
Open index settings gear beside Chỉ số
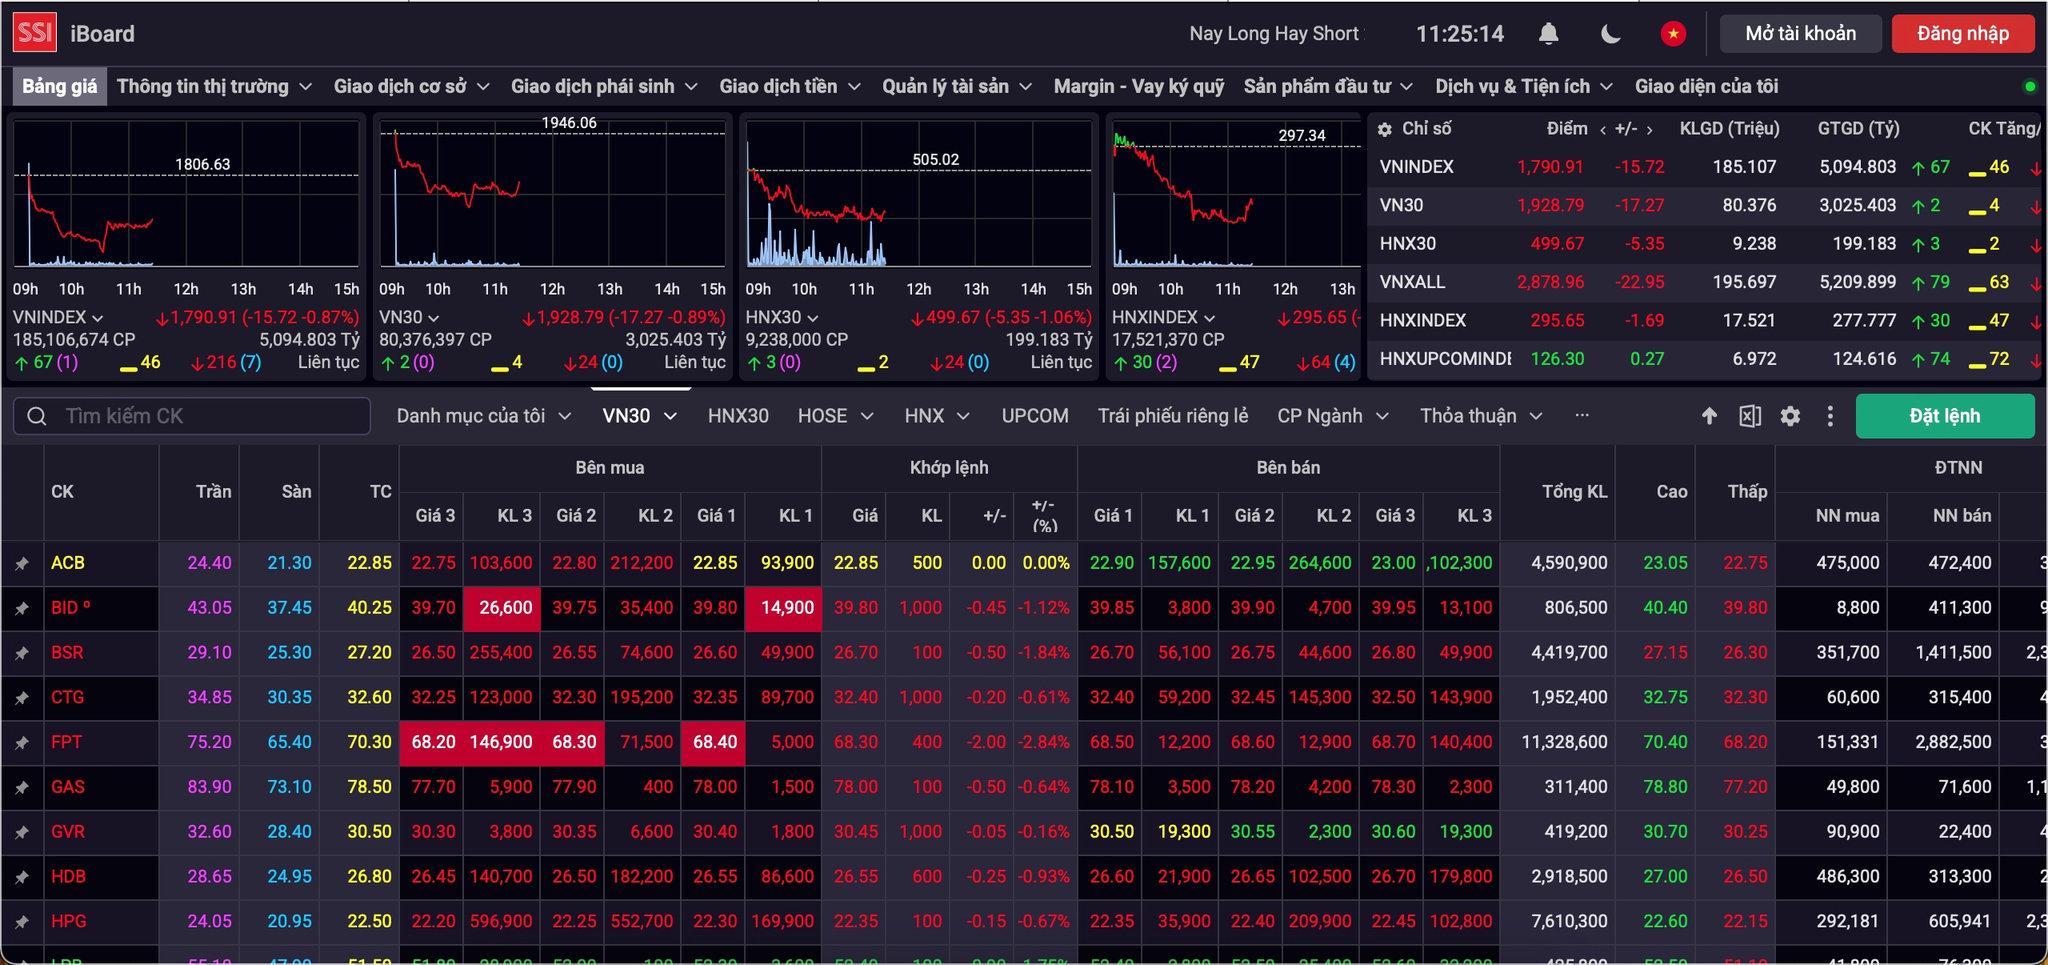click(1385, 129)
